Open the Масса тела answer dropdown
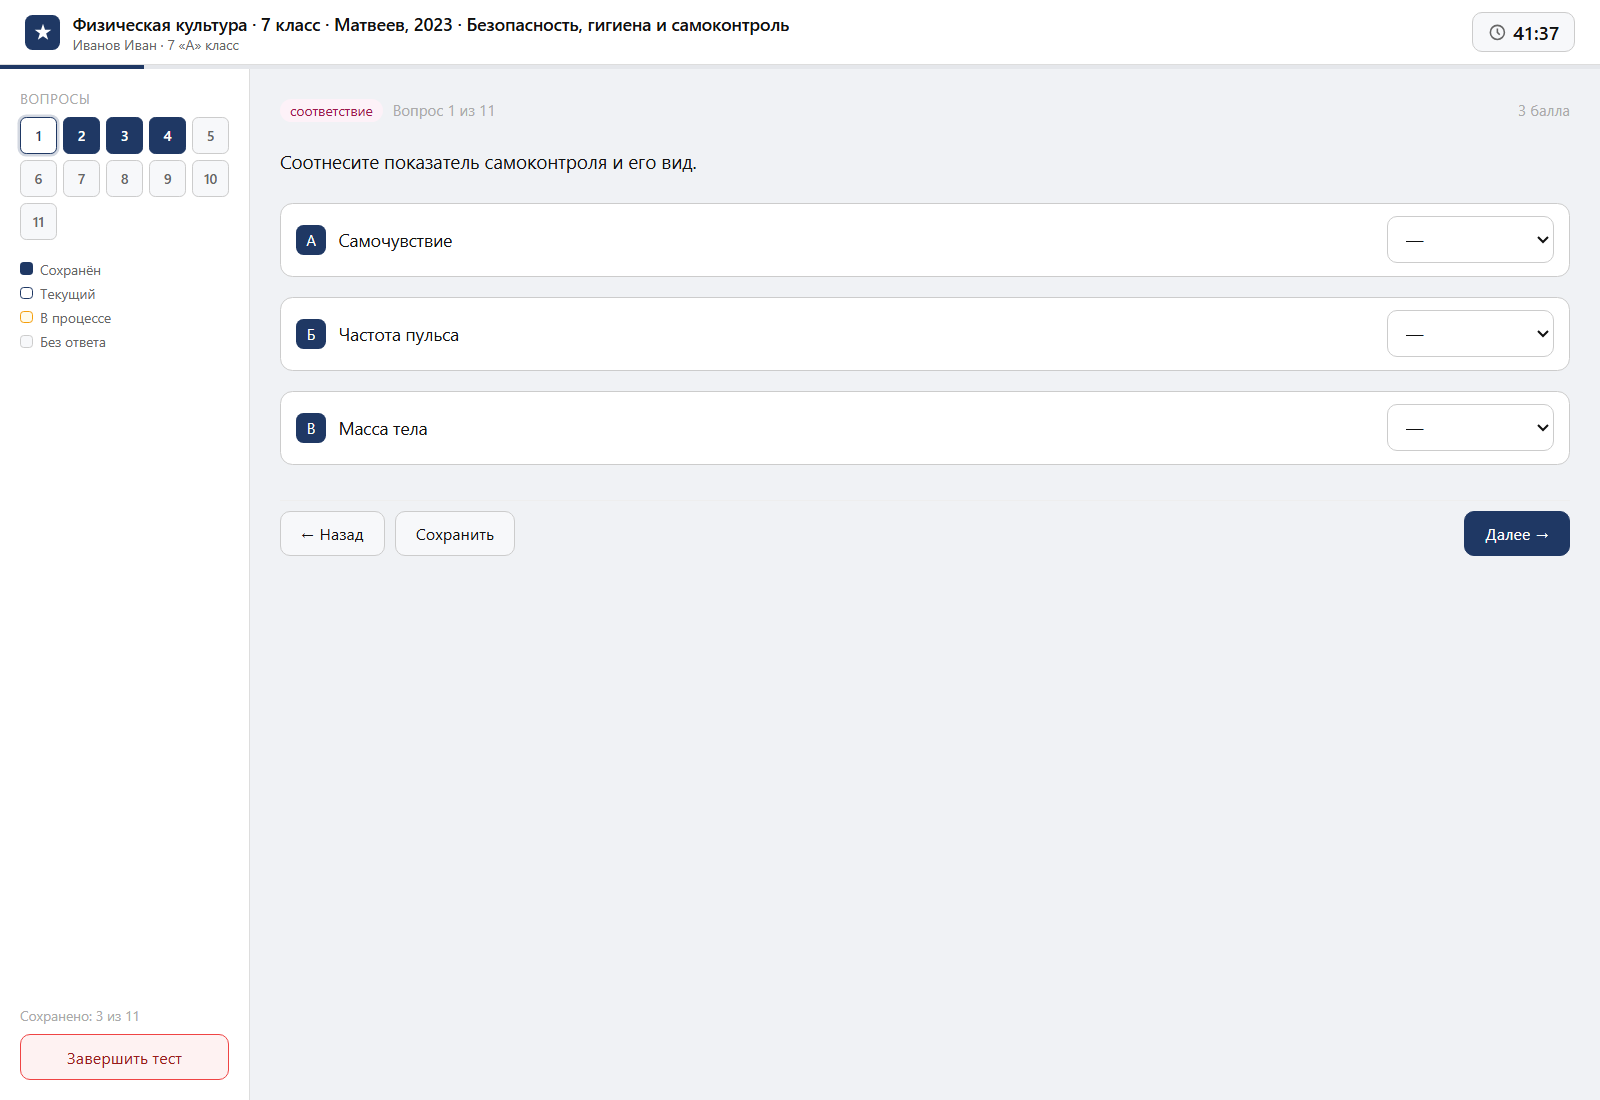This screenshot has height=1100, width=1600. 1470,428
